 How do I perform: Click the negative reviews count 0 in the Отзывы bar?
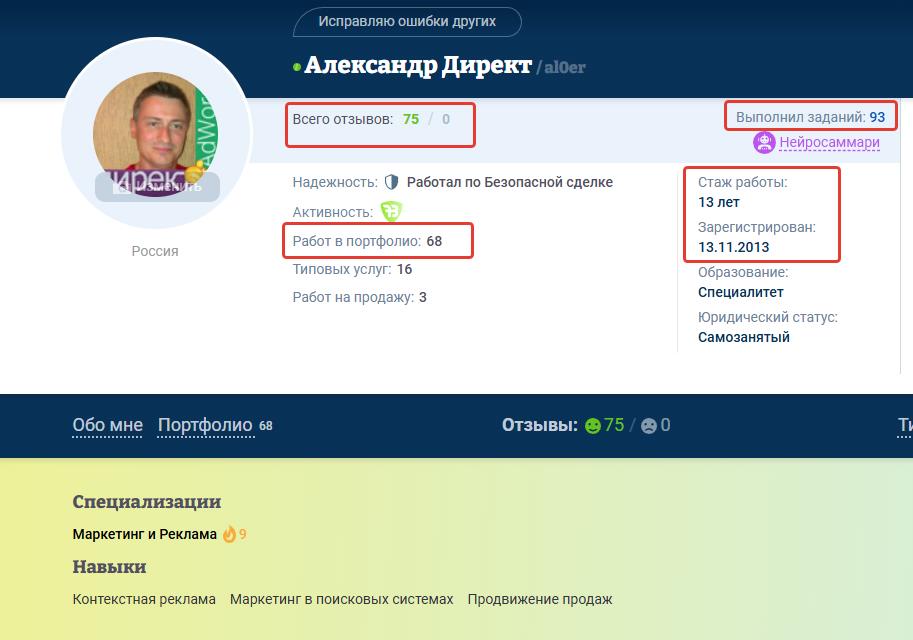click(665, 425)
